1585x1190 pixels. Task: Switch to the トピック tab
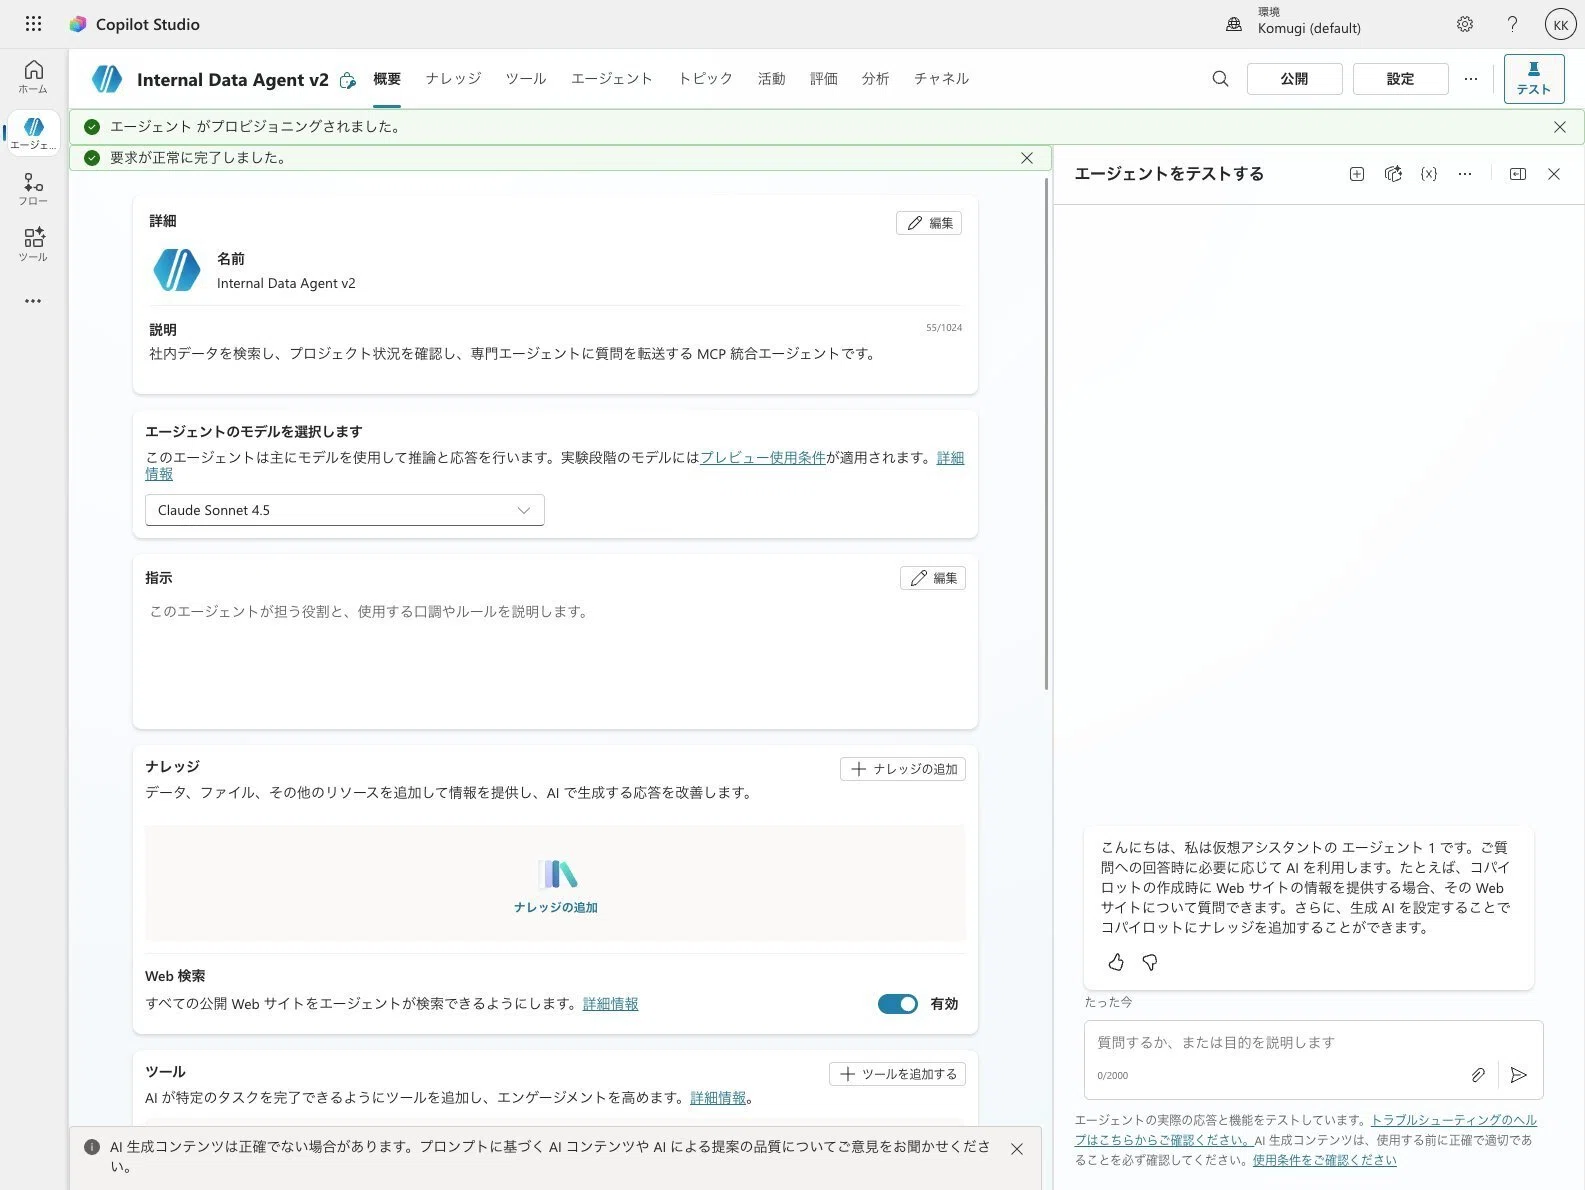[705, 79]
